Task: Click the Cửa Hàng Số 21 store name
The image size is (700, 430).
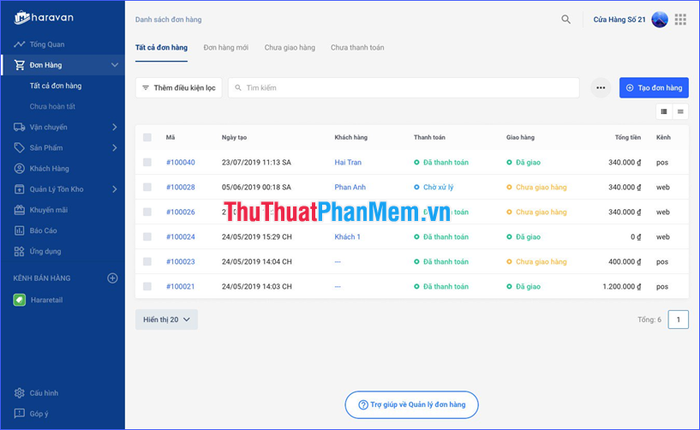Action: pos(619,19)
